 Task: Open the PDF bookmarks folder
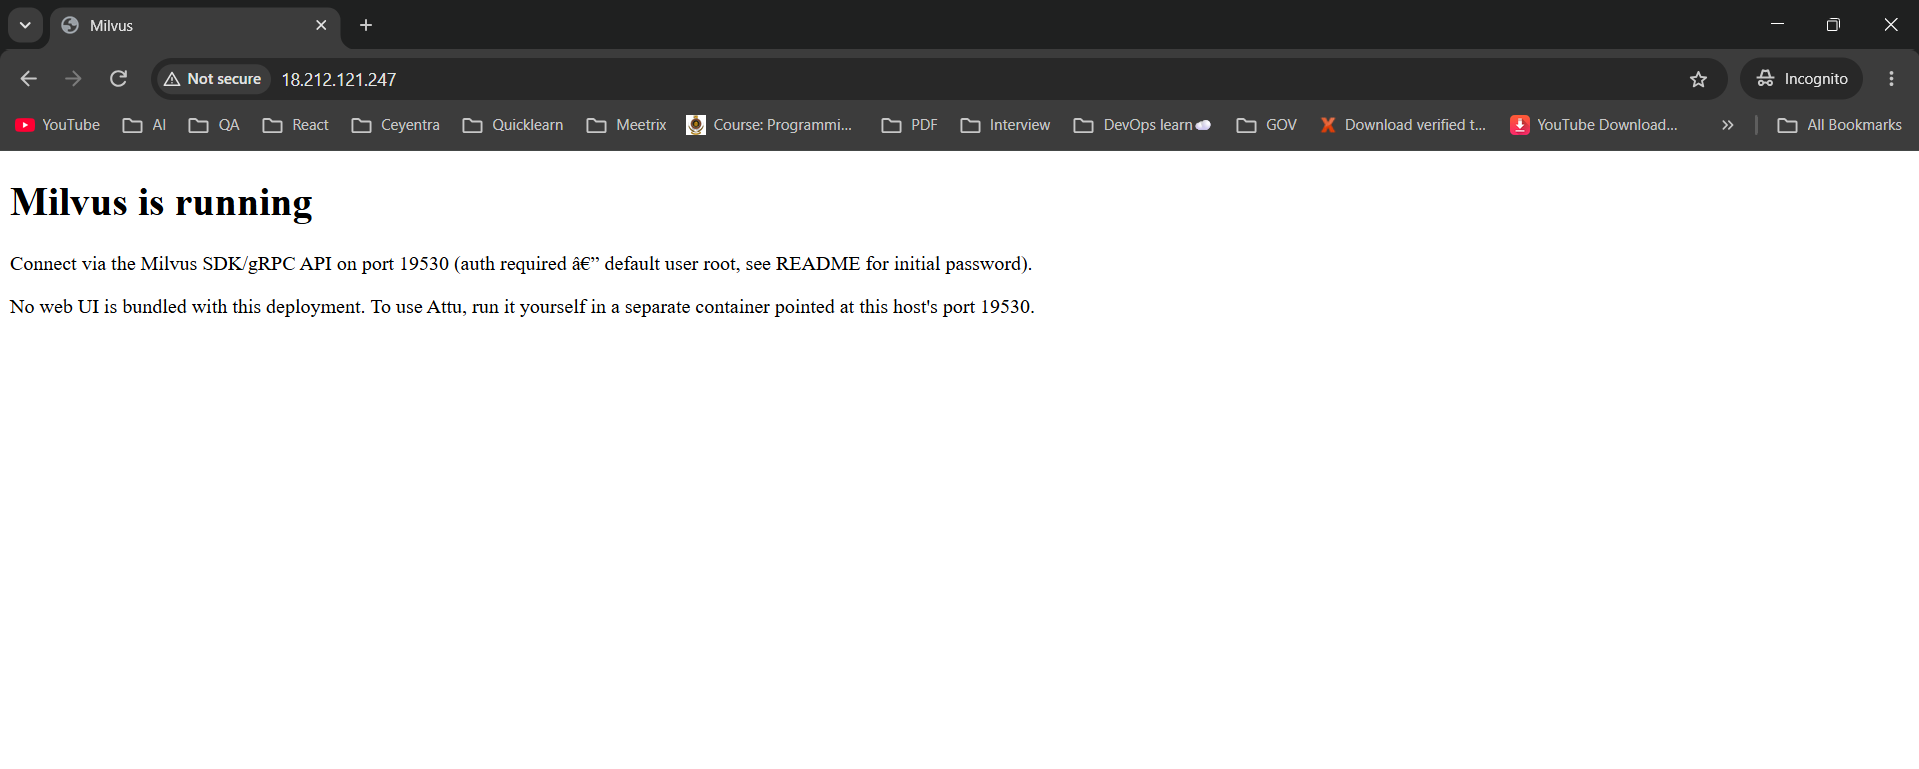(909, 125)
